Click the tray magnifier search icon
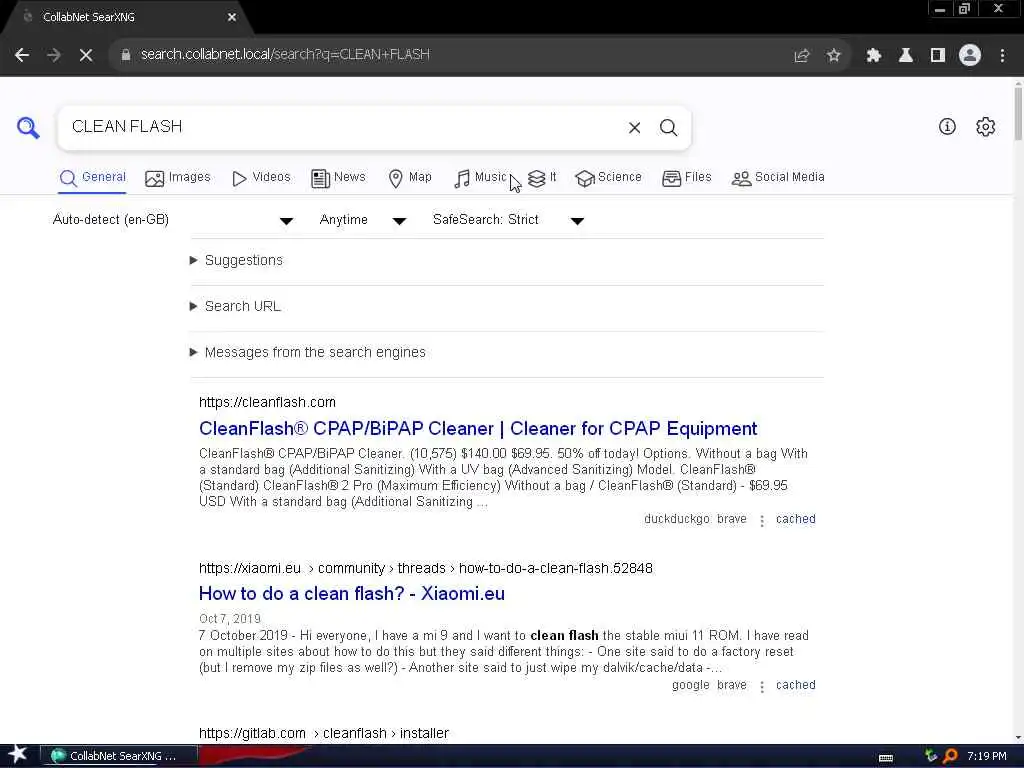This screenshot has height=768, width=1024. click(x=951, y=756)
